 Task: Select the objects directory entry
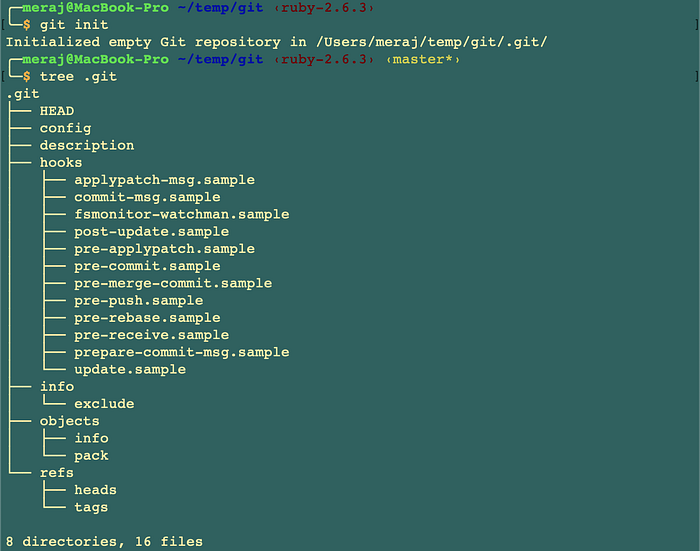(x=70, y=421)
